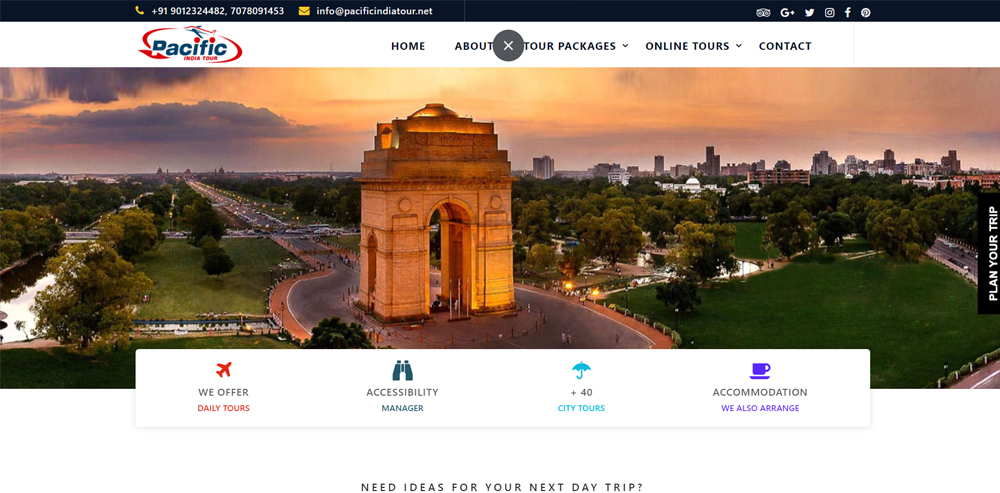This screenshot has height=493, width=1000.
Task: Click the Manager label under Accessibility
Action: pyautogui.click(x=402, y=408)
